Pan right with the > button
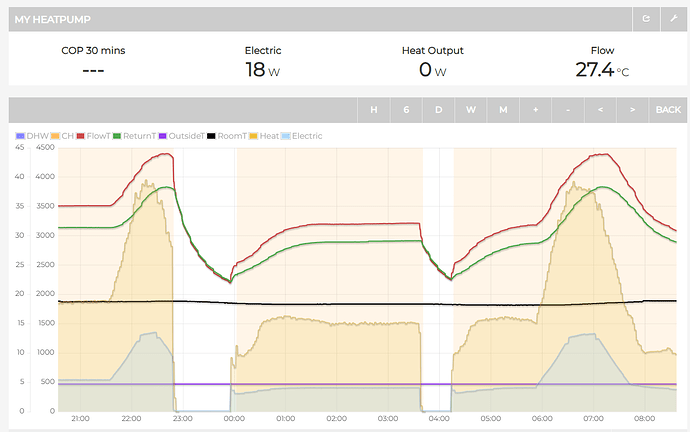Viewport: 690px width, 432px height. (x=632, y=110)
